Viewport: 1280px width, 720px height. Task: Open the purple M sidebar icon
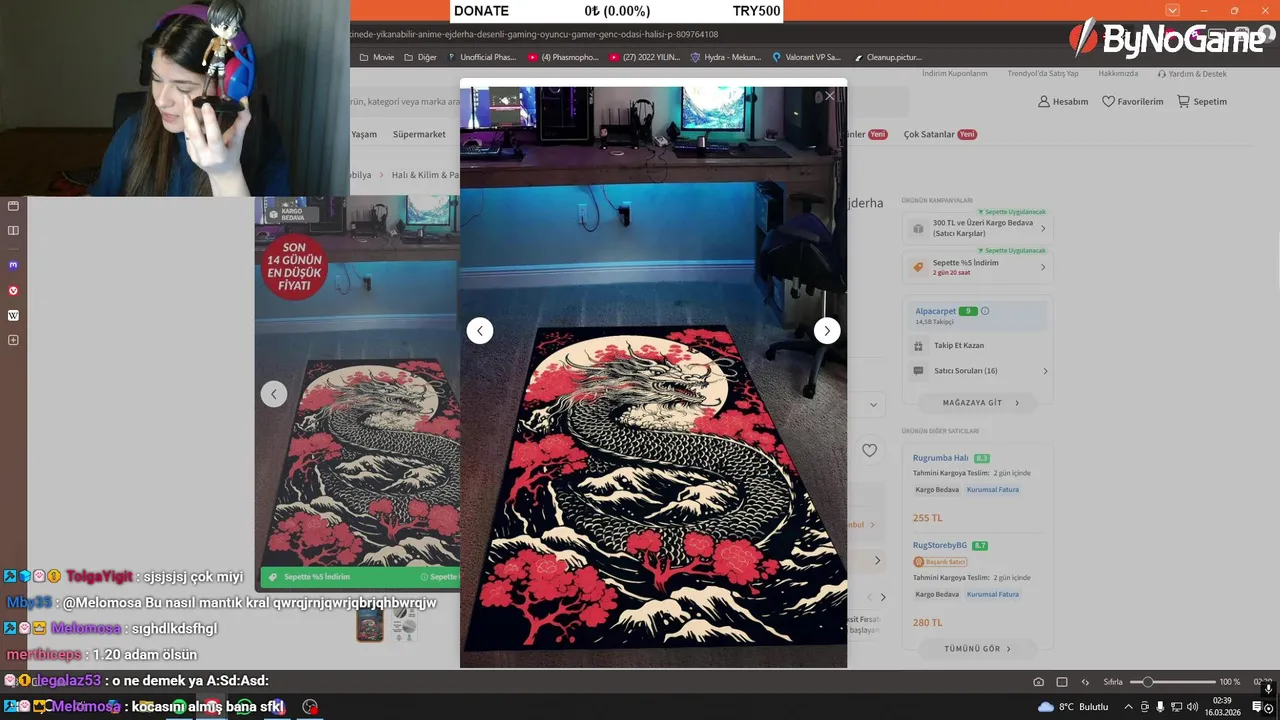[13, 266]
